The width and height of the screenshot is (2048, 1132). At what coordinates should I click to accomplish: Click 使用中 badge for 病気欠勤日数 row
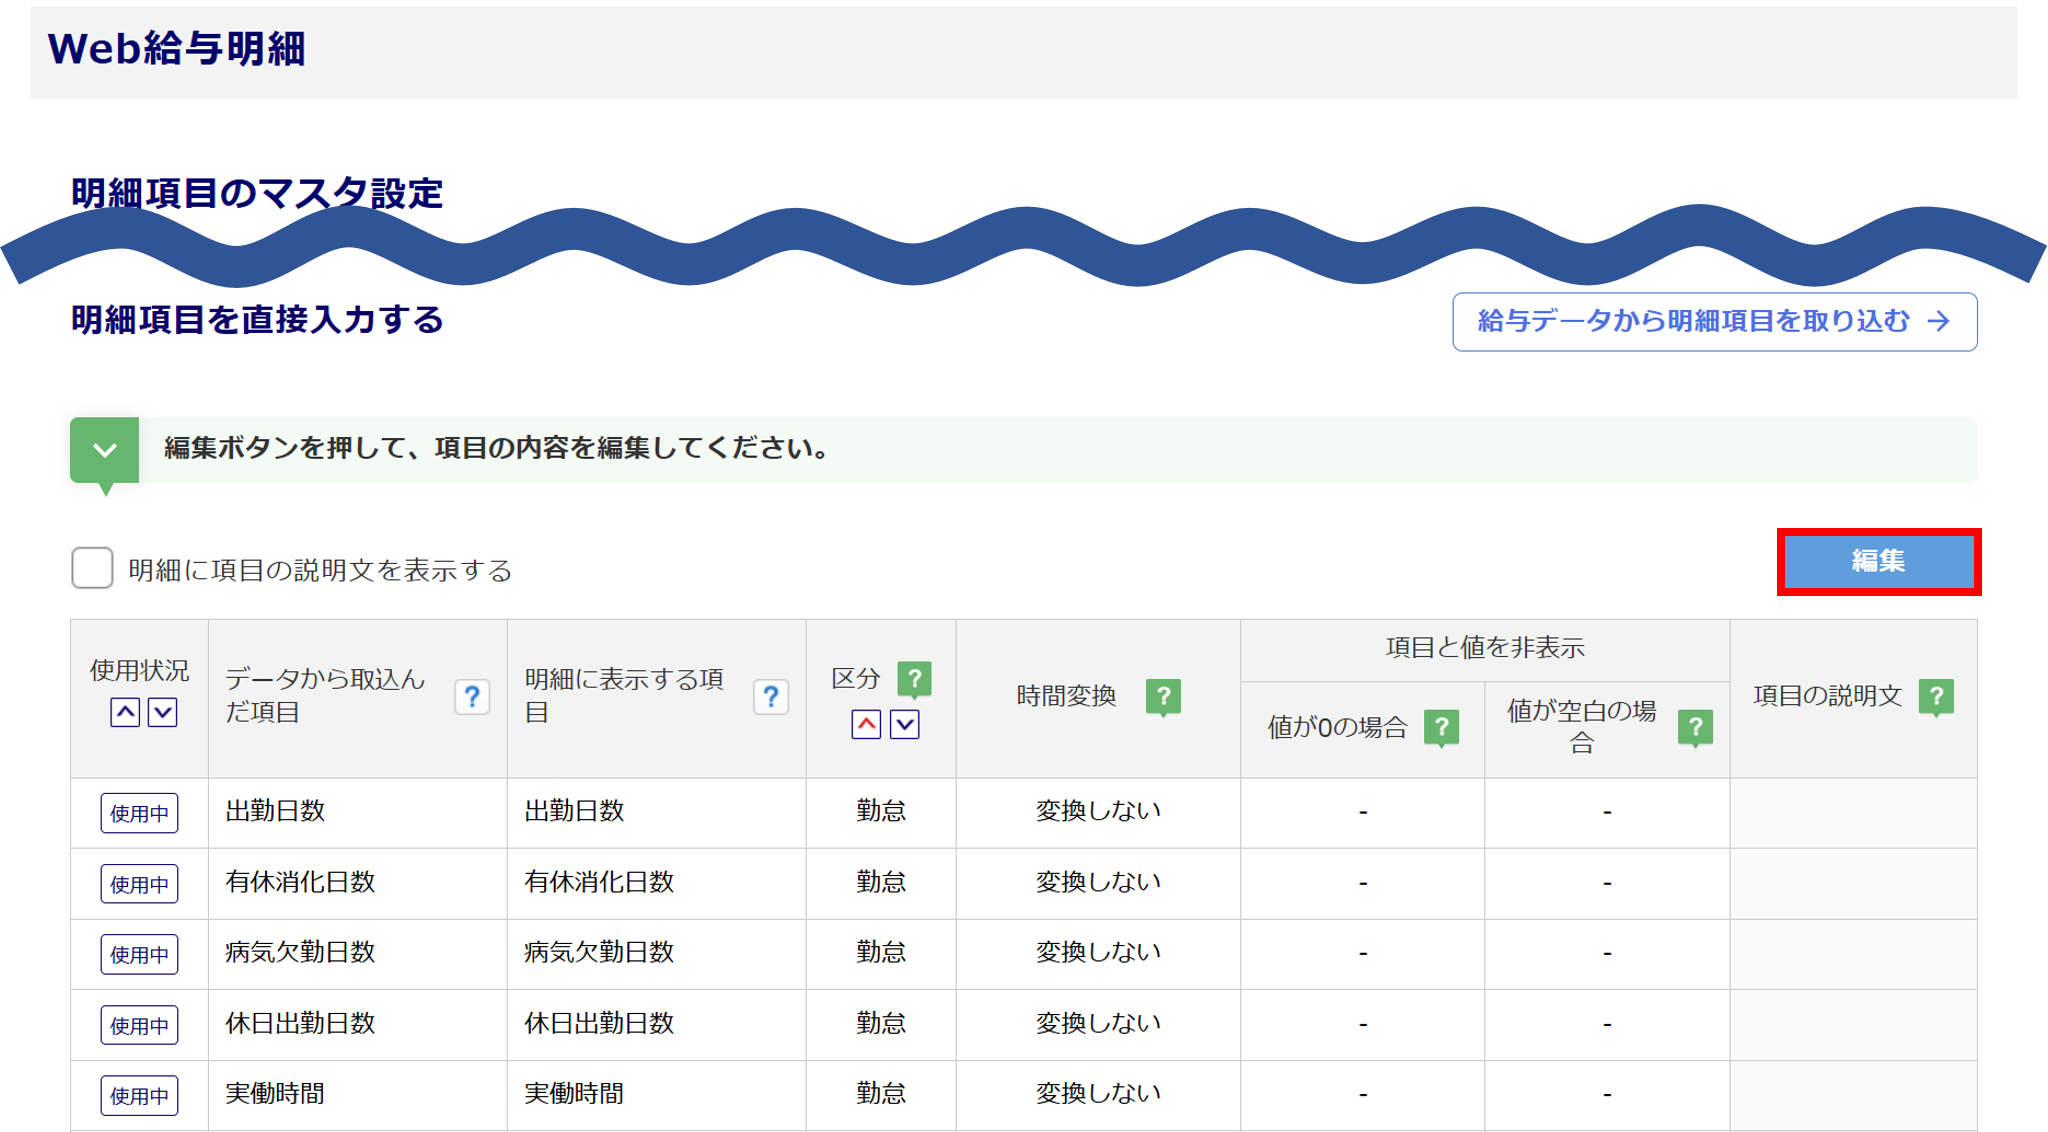[x=139, y=954]
